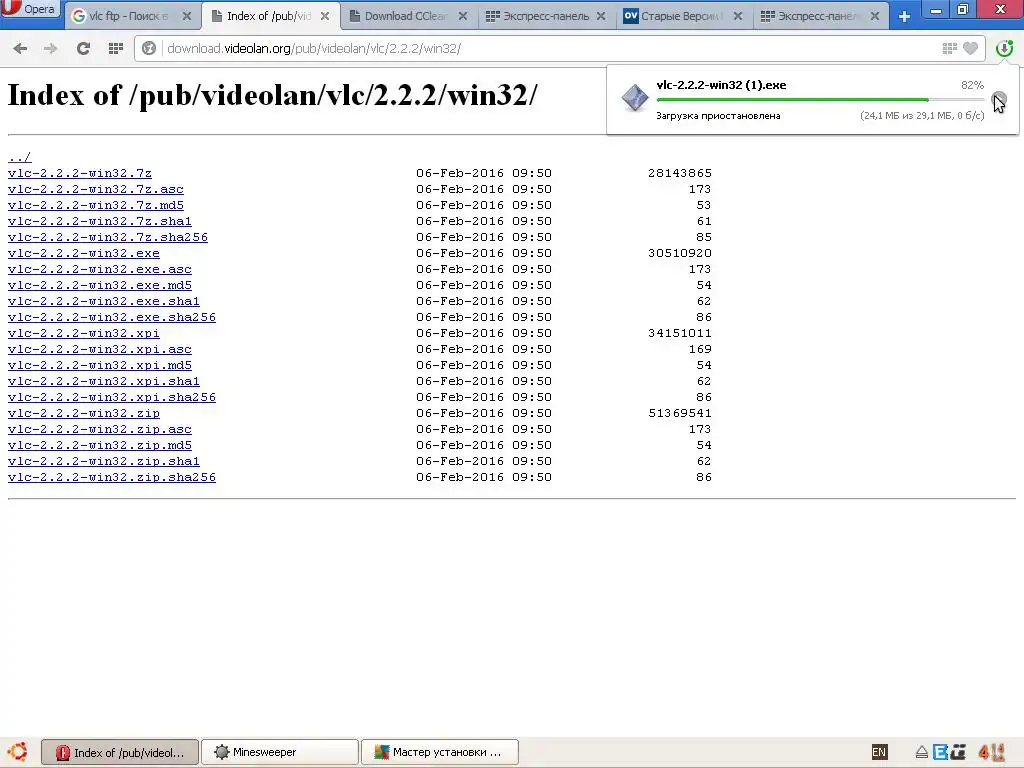Open vlc-2.2.2-win32.zip.sha1 link
Screen dimensions: 1024x768
(104, 461)
